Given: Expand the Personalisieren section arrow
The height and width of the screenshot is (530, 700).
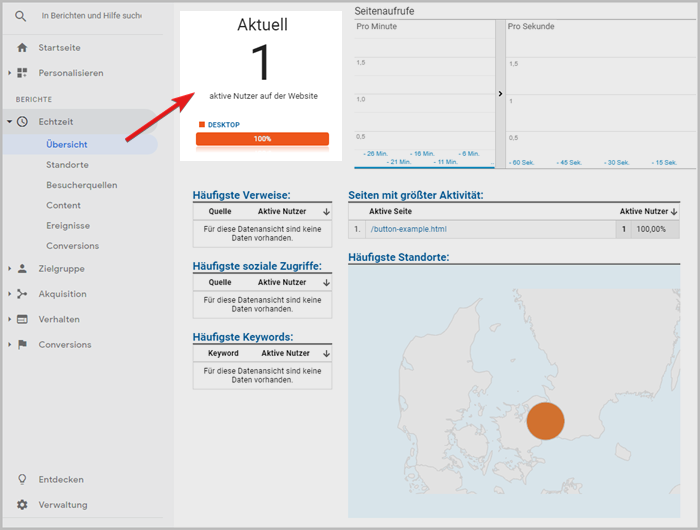Looking at the screenshot, I should coord(9,73).
